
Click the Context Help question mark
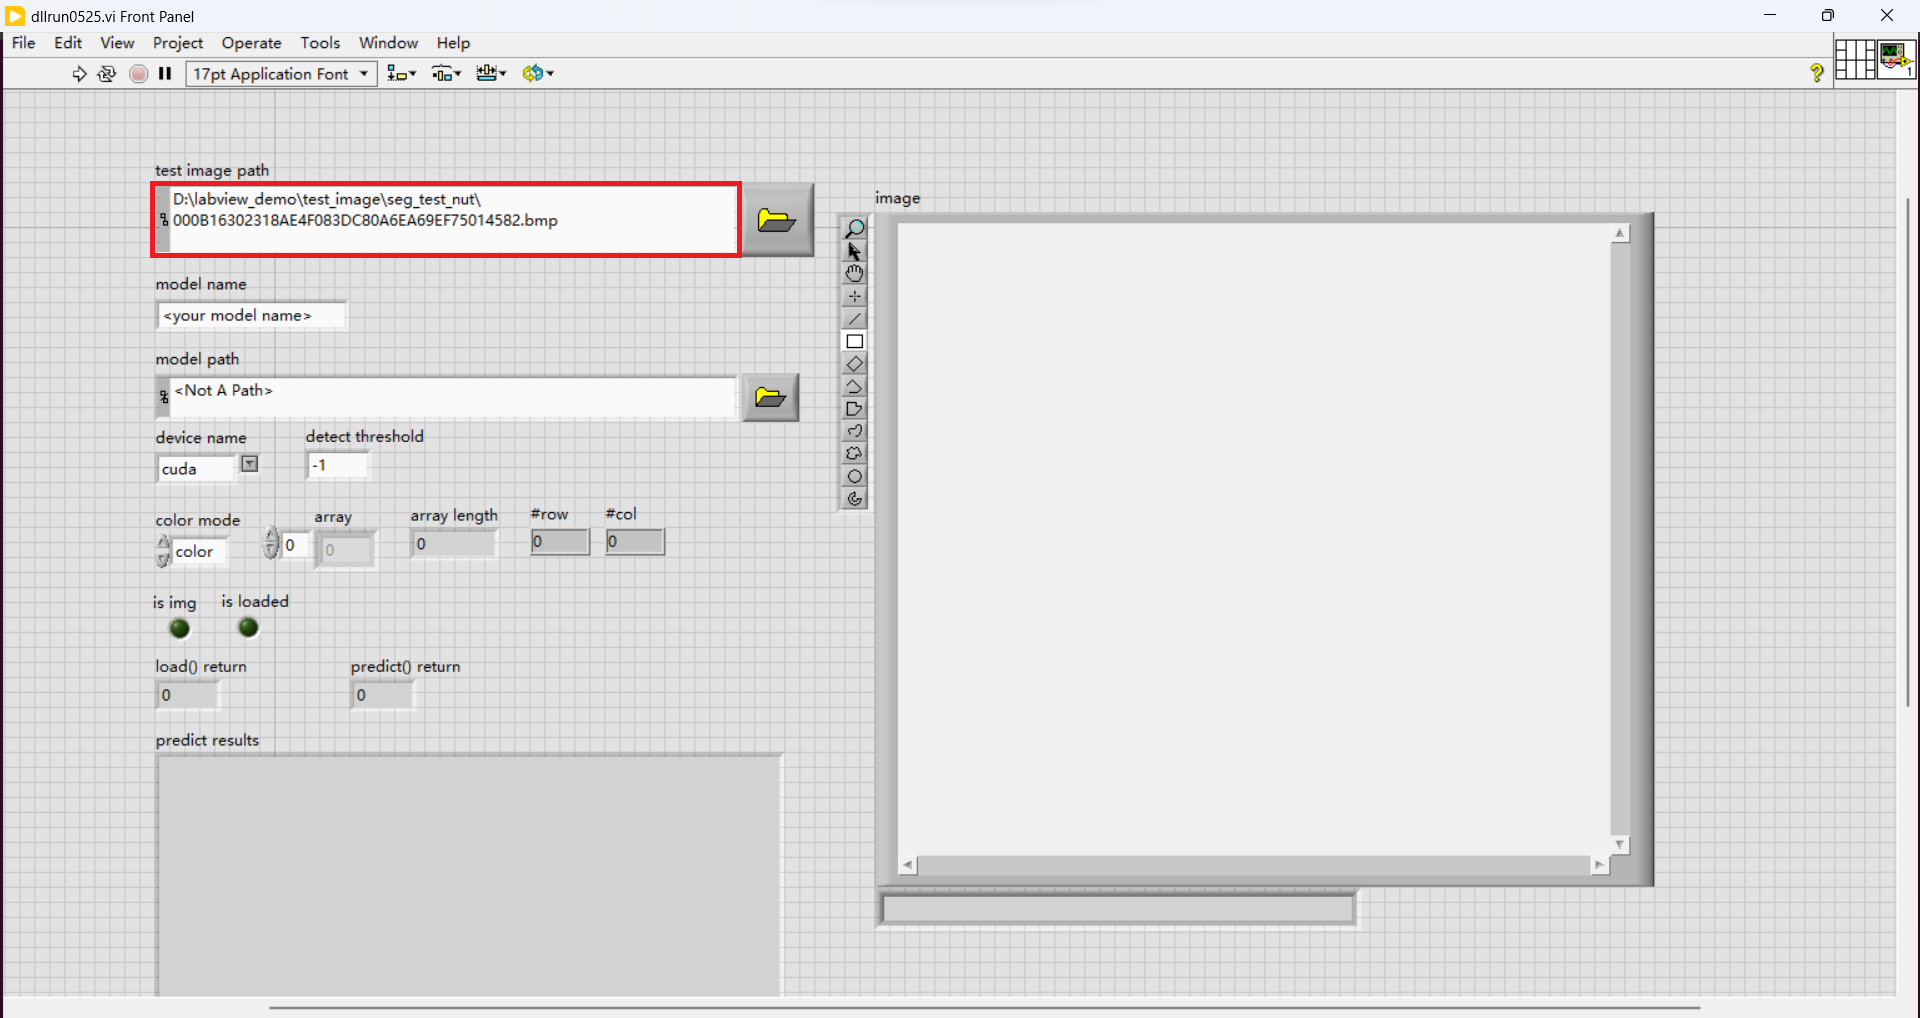tap(1817, 73)
